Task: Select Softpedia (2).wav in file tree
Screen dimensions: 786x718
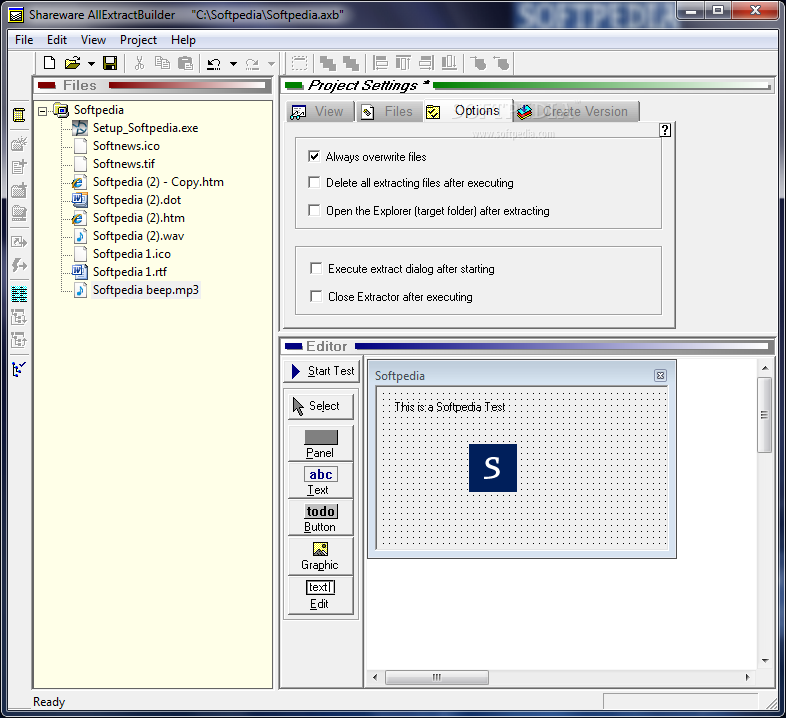Action: point(138,236)
